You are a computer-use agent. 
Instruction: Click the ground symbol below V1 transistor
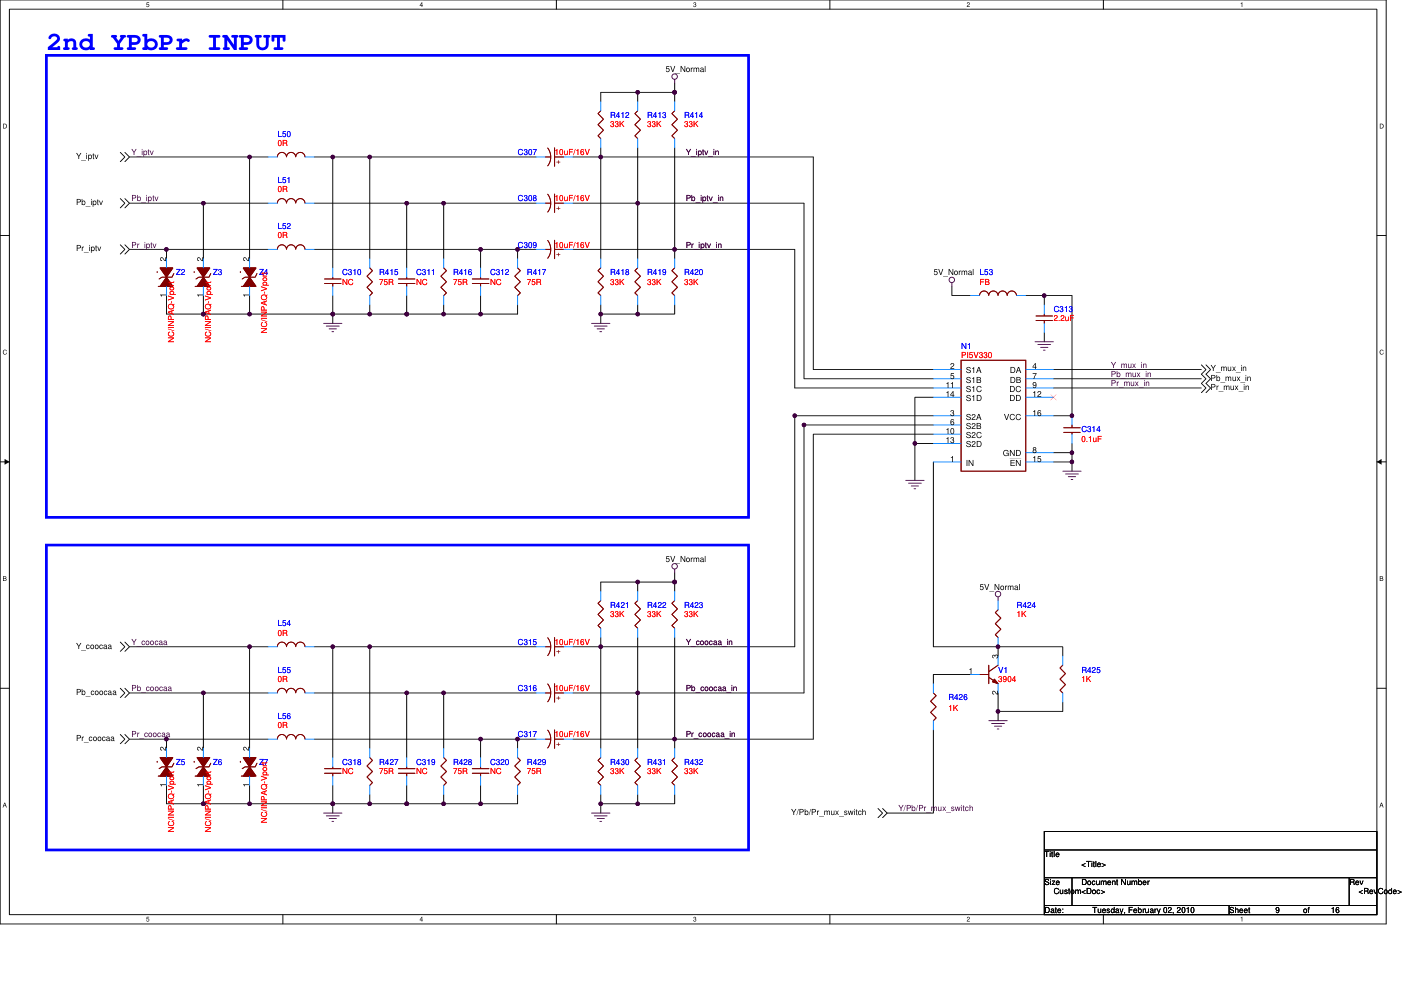(998, 723)
